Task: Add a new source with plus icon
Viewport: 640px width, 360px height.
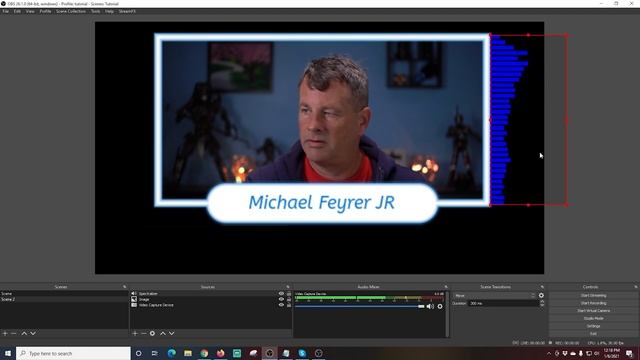Action: click(x=135, y=333)
